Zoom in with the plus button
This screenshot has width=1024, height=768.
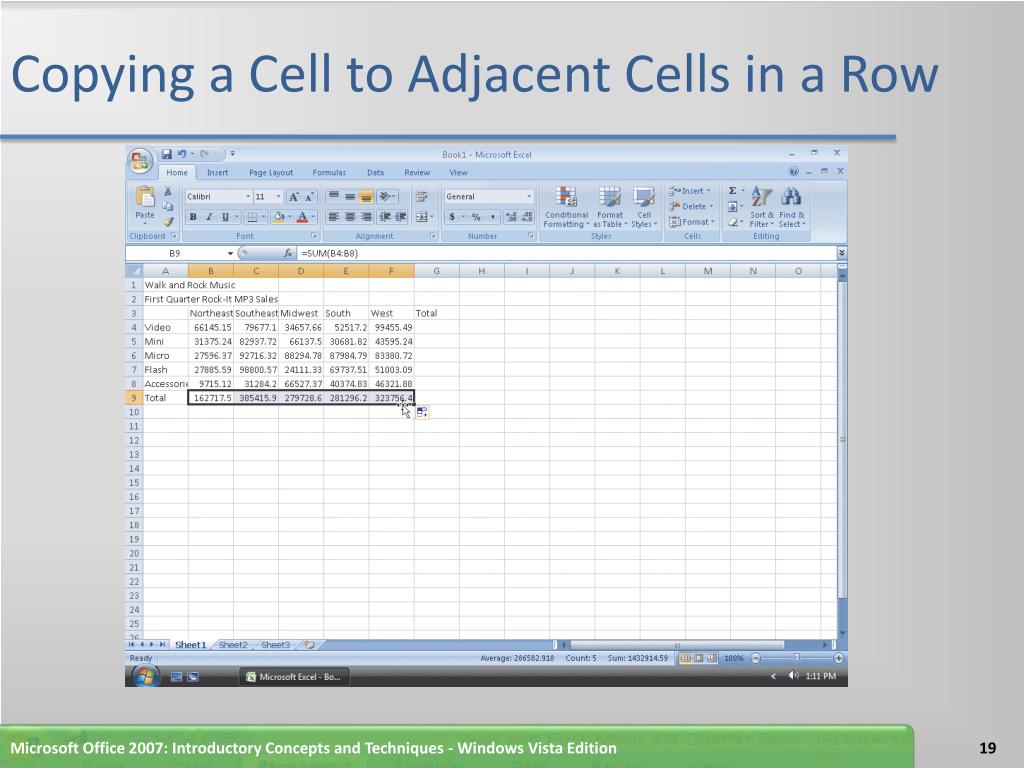tap(839, 658)
